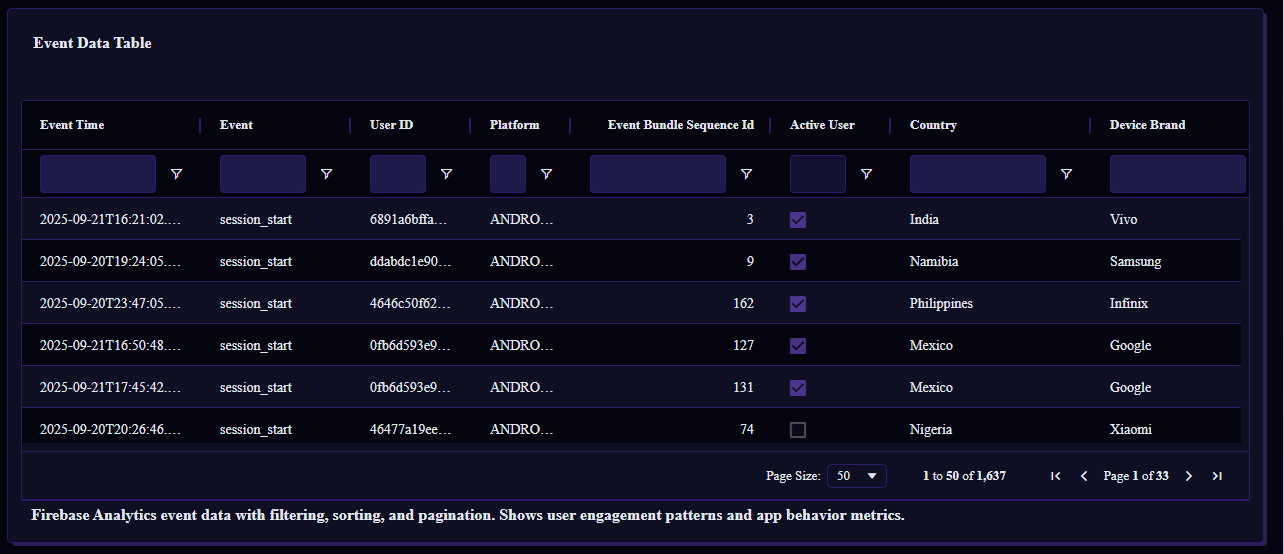Open the Page Size dropdown
This screenshot has width=1284, height=554.
coord(857,476)
